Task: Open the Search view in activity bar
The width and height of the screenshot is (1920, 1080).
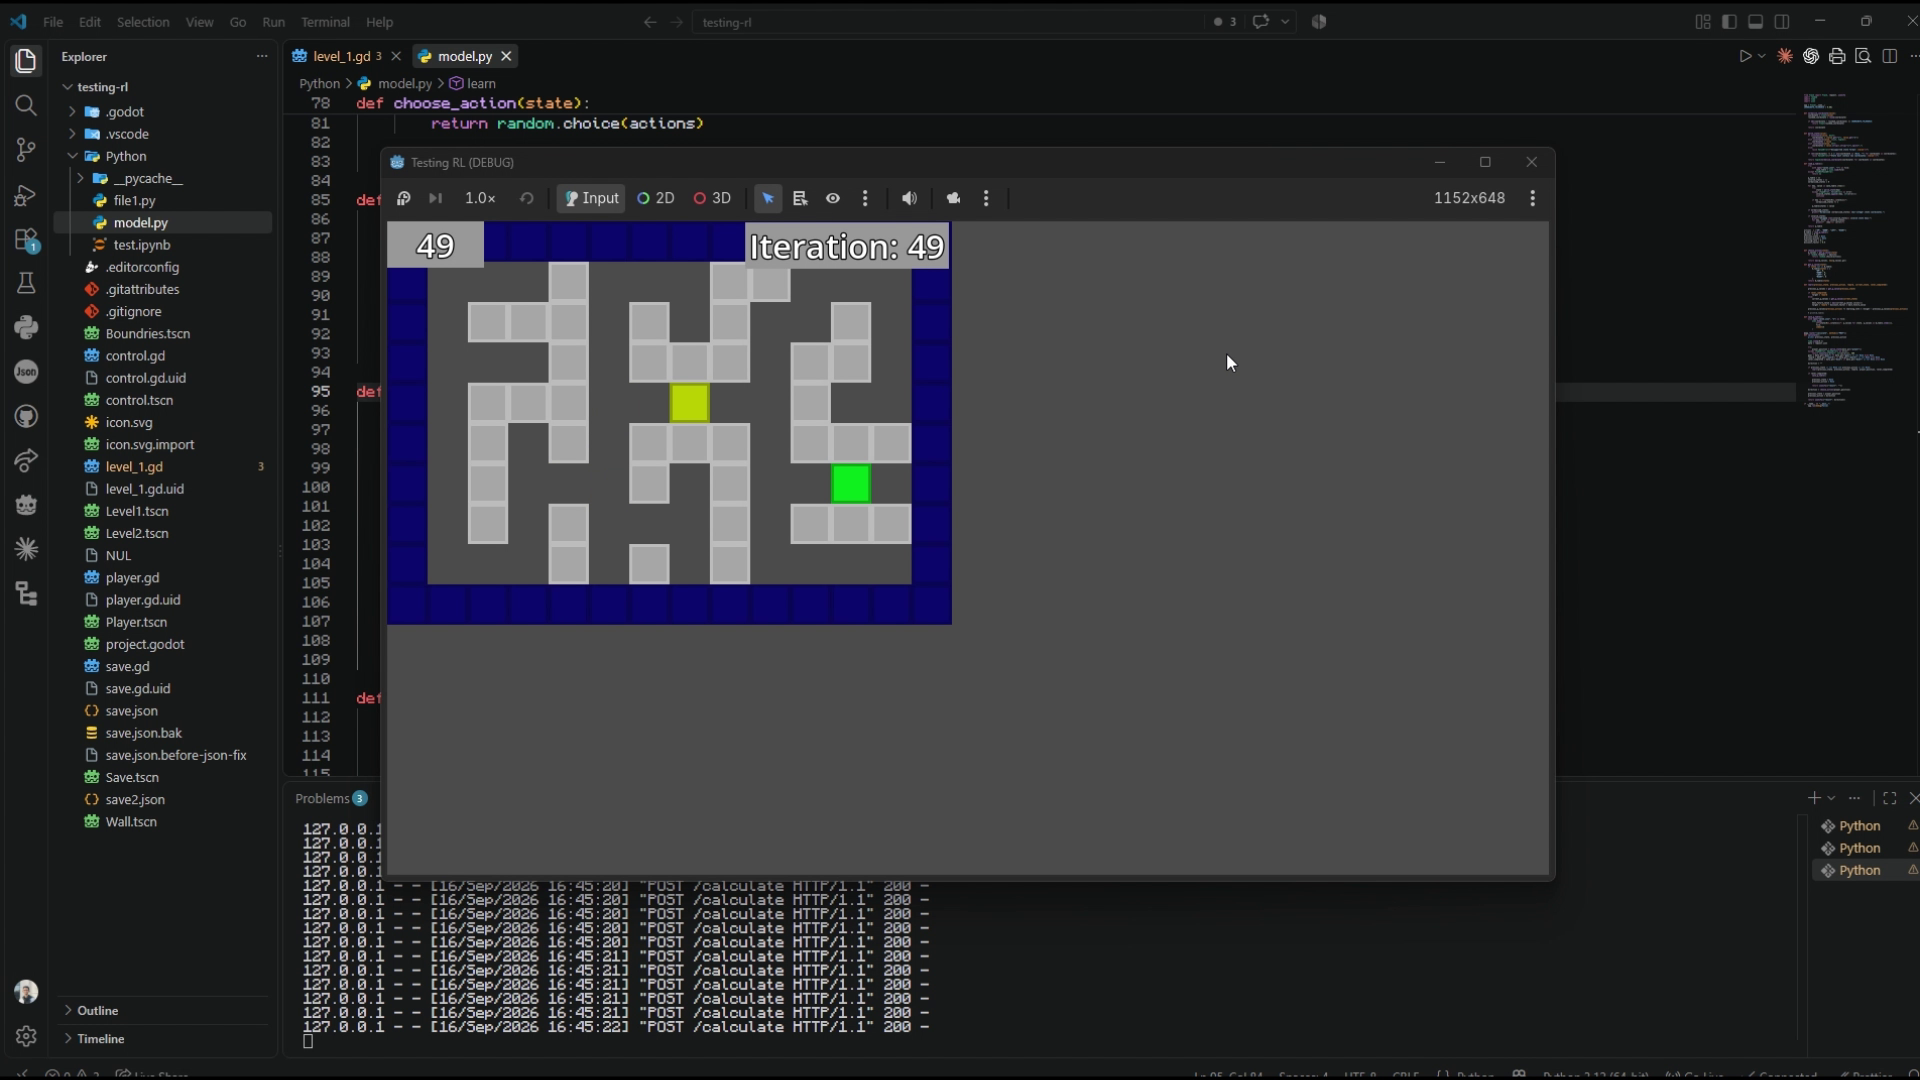Action: [26, 105]
